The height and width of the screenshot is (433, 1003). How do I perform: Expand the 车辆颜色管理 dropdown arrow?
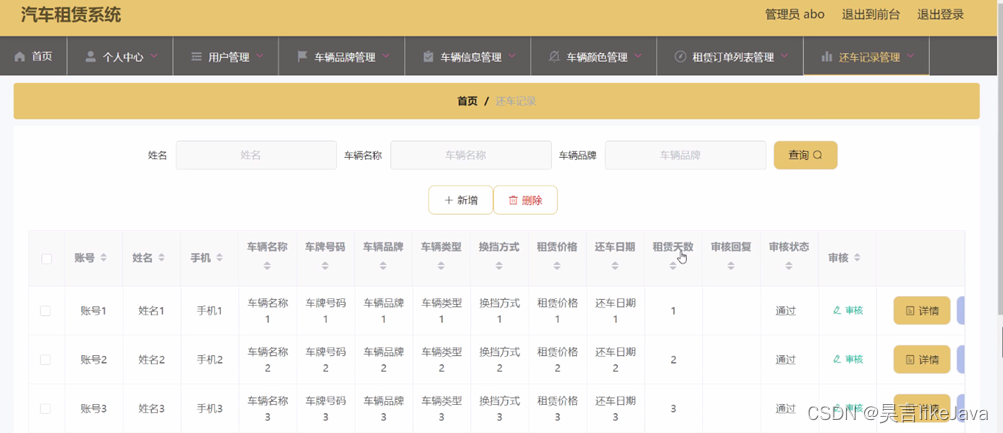pos(638,56)
